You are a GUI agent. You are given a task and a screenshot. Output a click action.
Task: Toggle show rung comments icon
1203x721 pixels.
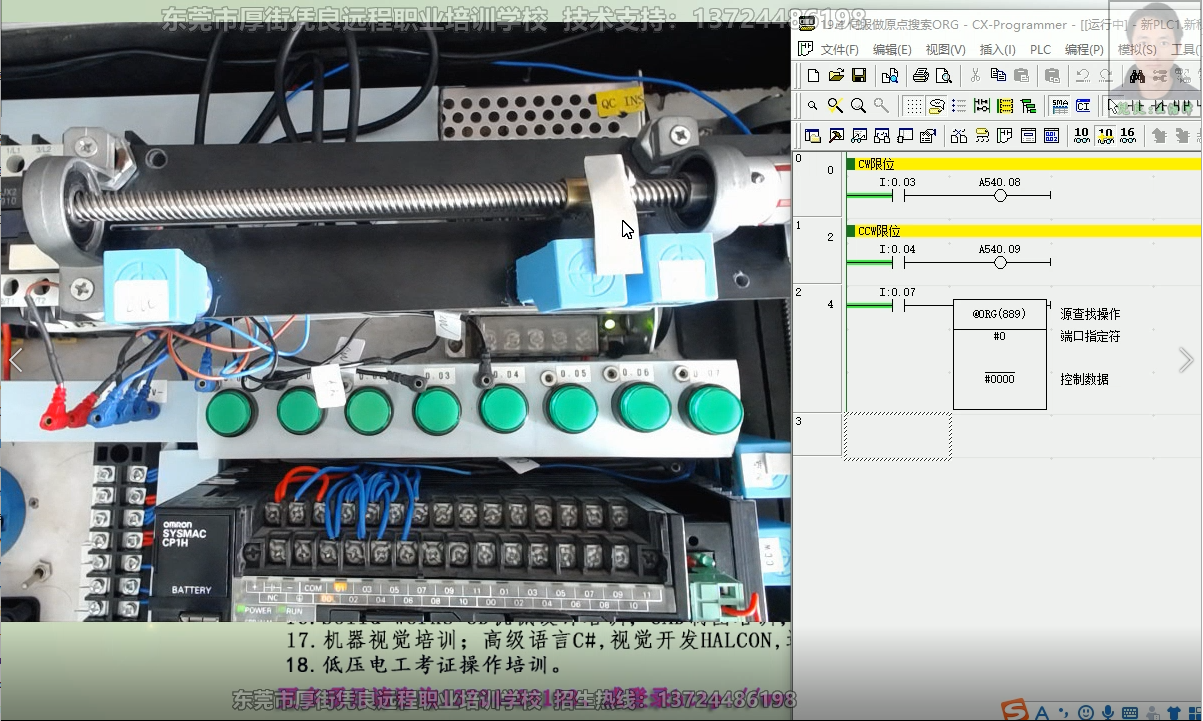(x=937, y=106)
